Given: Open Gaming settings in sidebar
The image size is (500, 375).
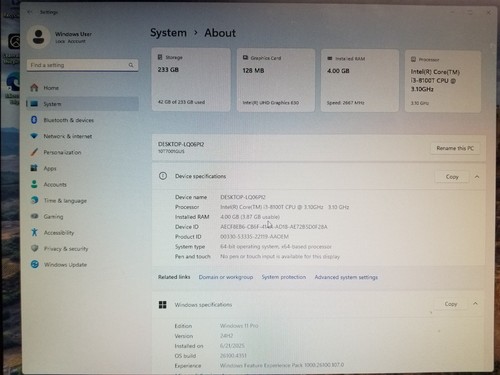Looking at the screenshot, I should [x=82, y=216].
